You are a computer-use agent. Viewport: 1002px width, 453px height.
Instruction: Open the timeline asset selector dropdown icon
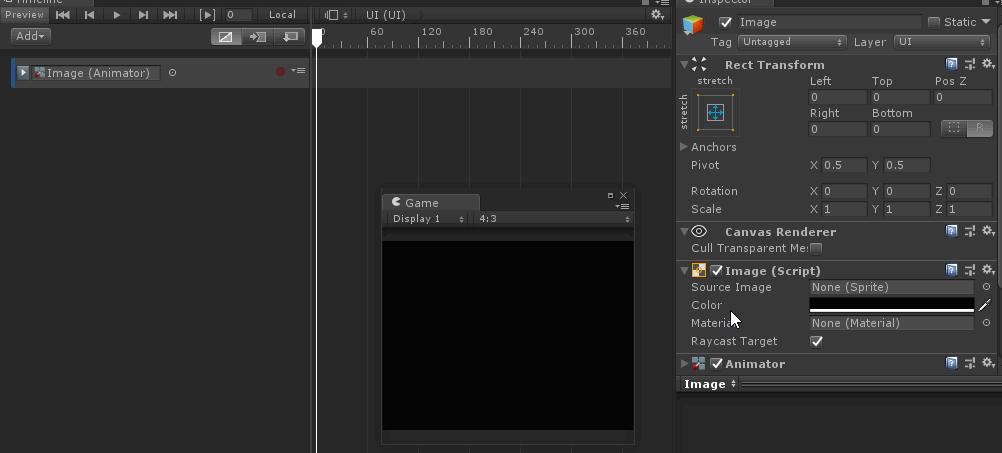coord(335,15)
